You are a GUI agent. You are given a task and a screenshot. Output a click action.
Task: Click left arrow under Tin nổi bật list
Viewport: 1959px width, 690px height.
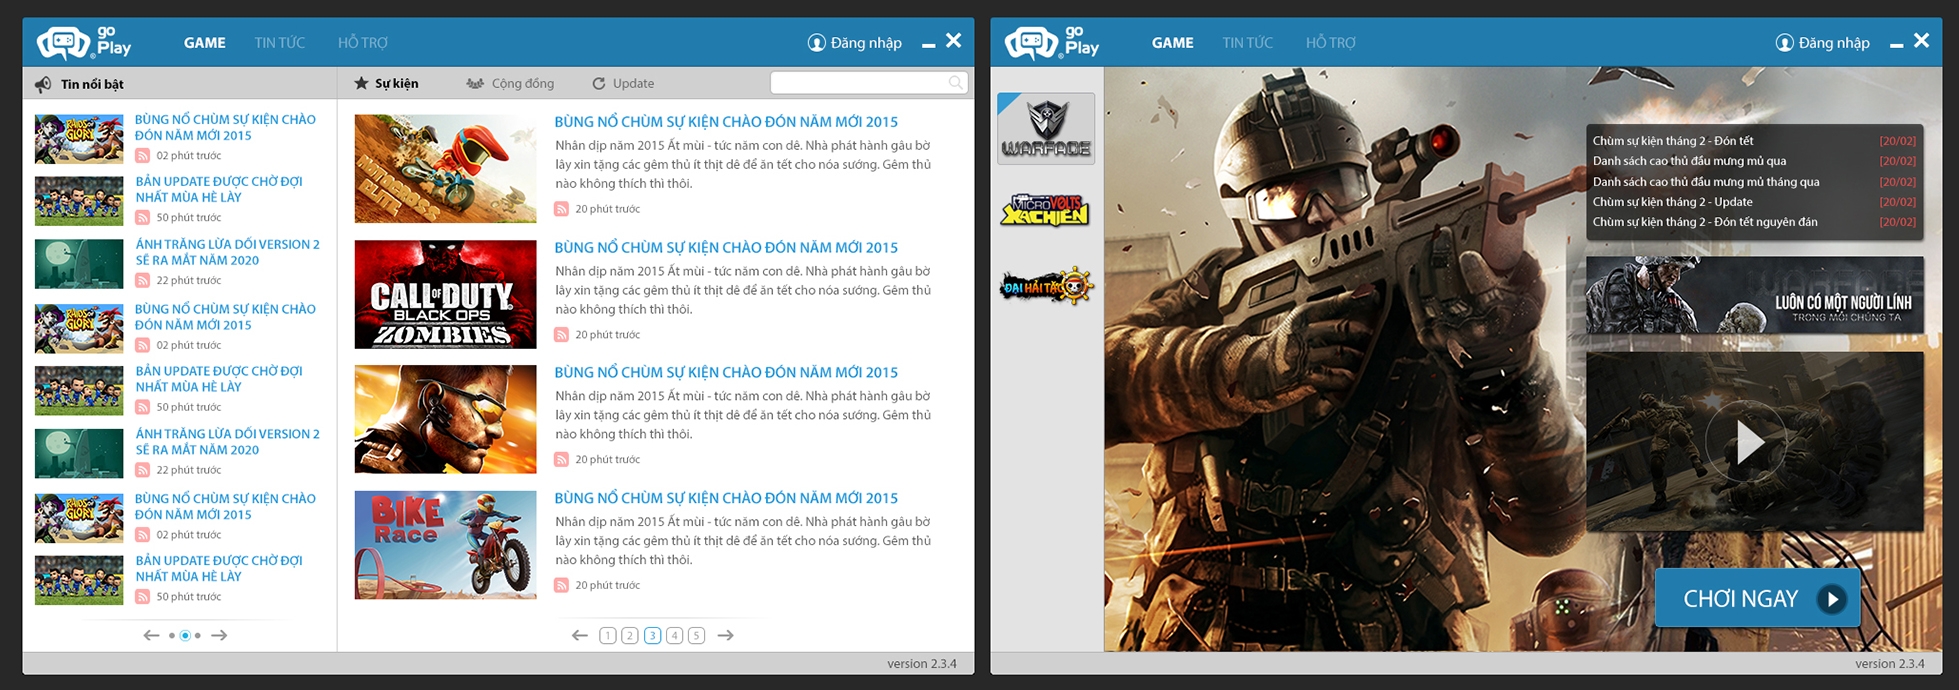click(151, 635)
